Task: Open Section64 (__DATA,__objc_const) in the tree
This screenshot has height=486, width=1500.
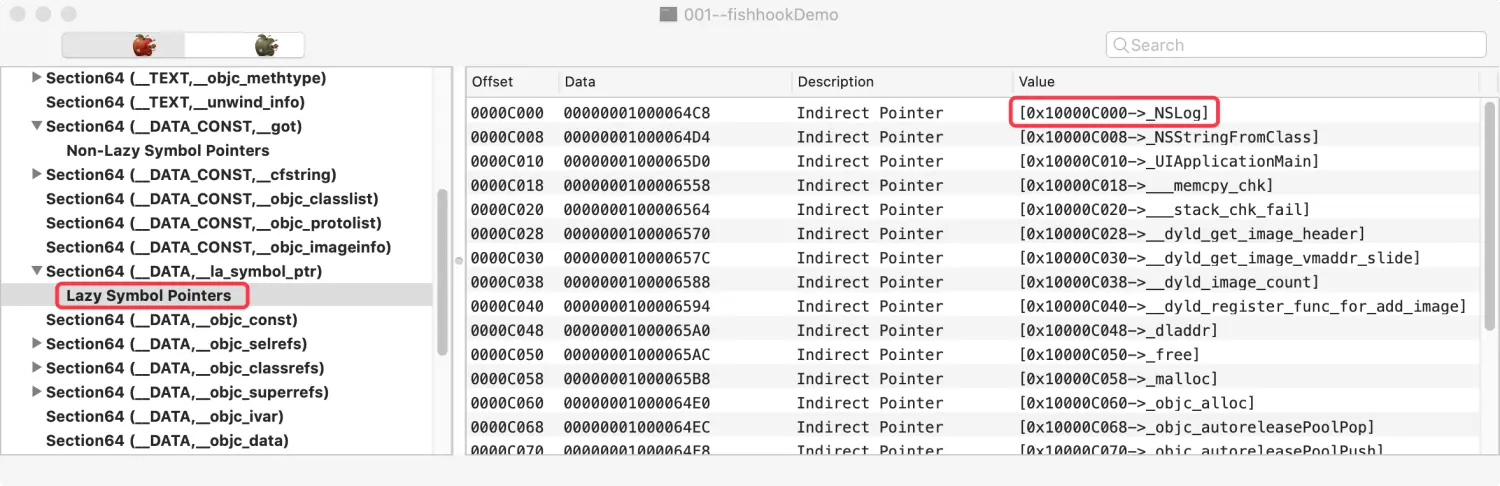Action: coord(171,320)
